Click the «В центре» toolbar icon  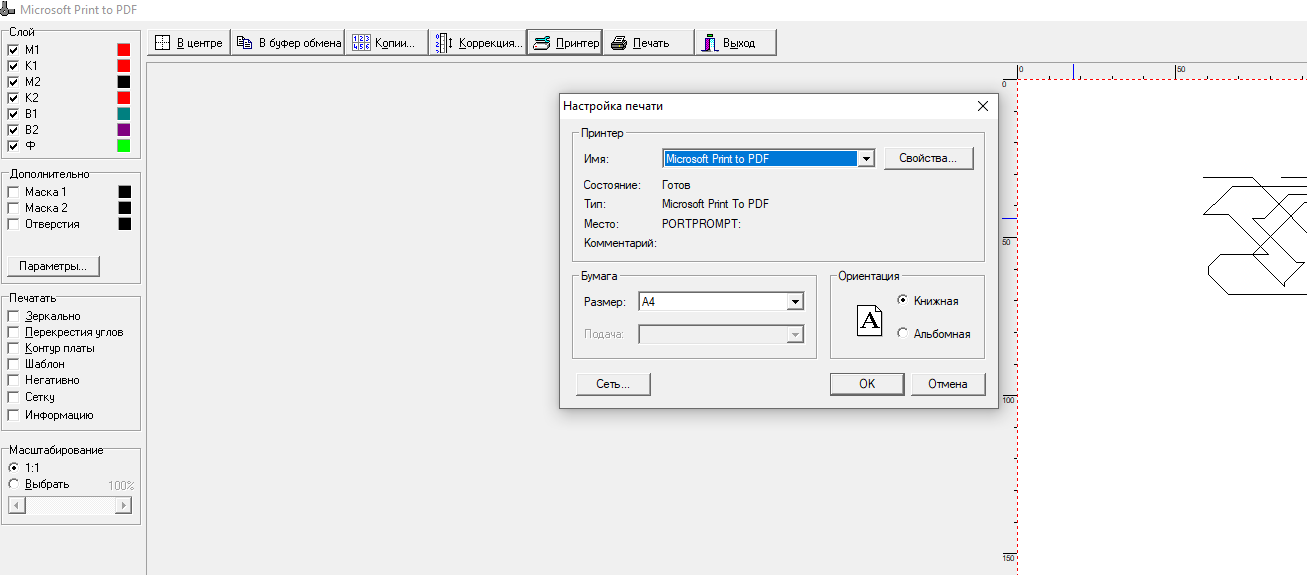(x=163, y=43)
